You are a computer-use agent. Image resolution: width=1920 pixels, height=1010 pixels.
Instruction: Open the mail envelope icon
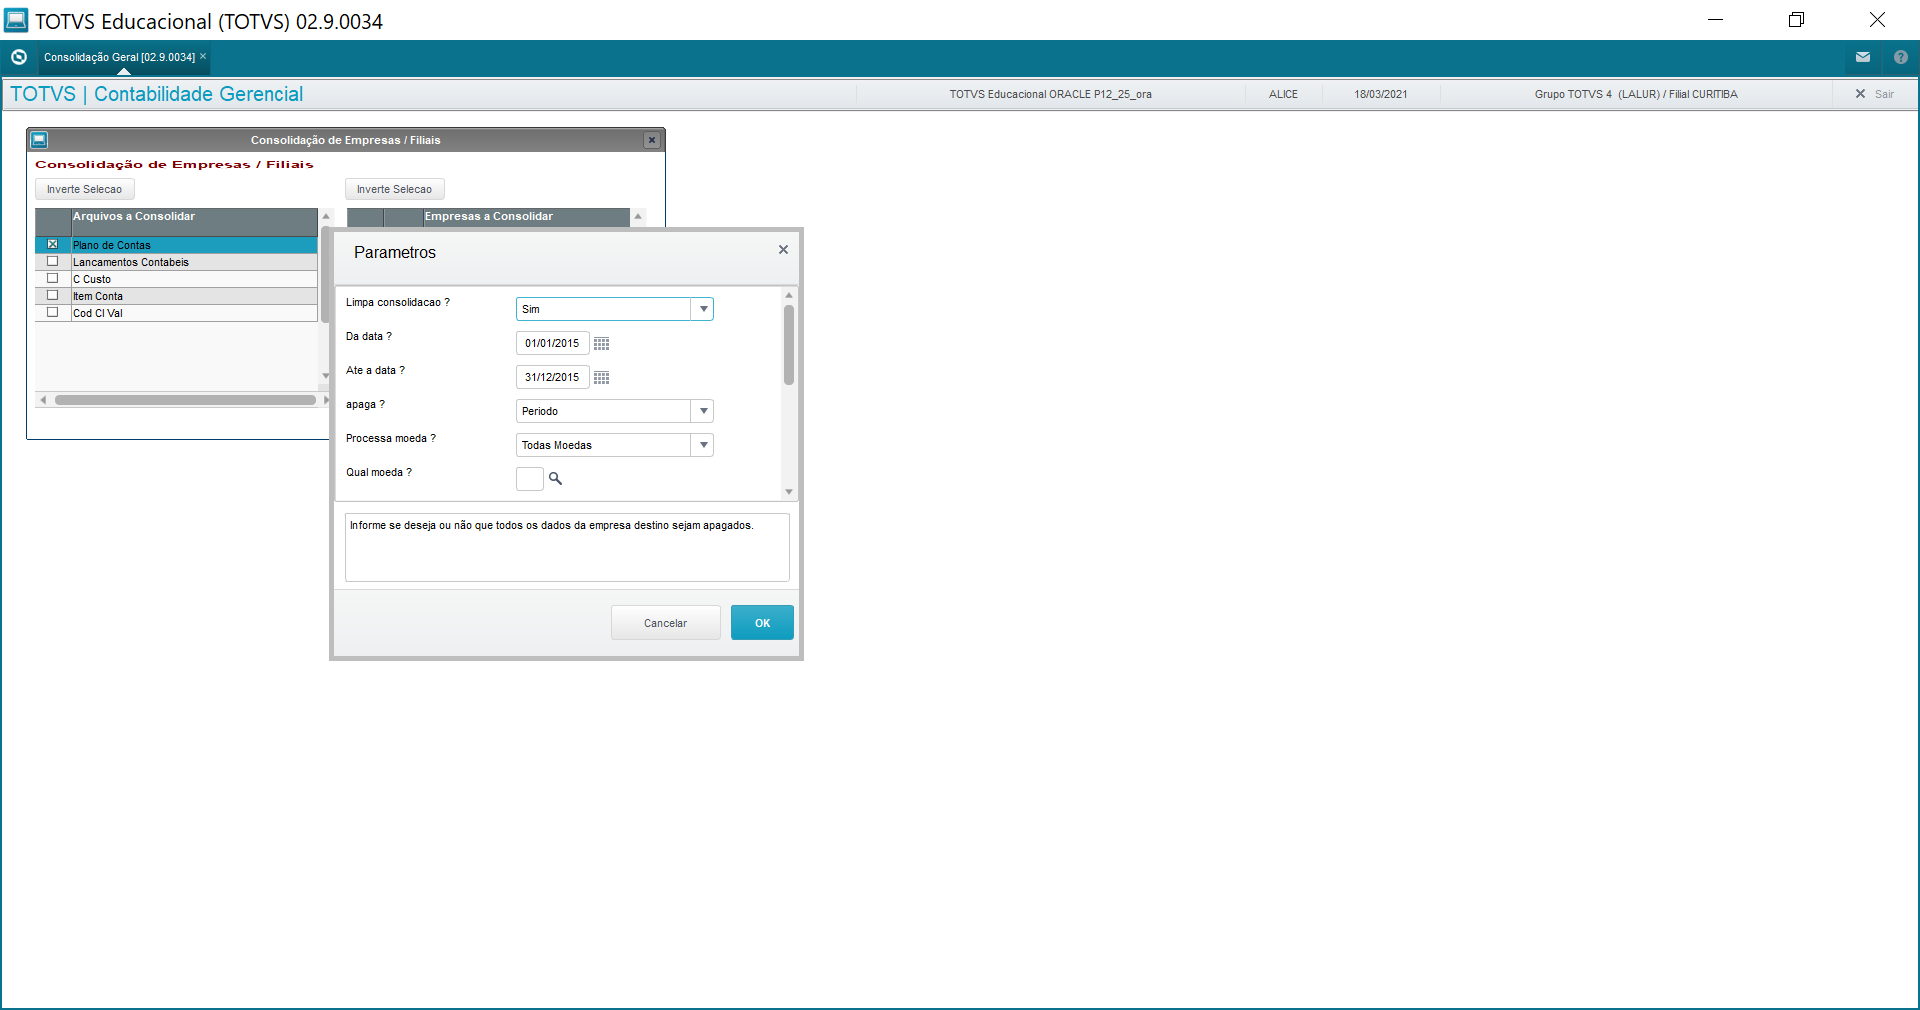(1863, 57)
